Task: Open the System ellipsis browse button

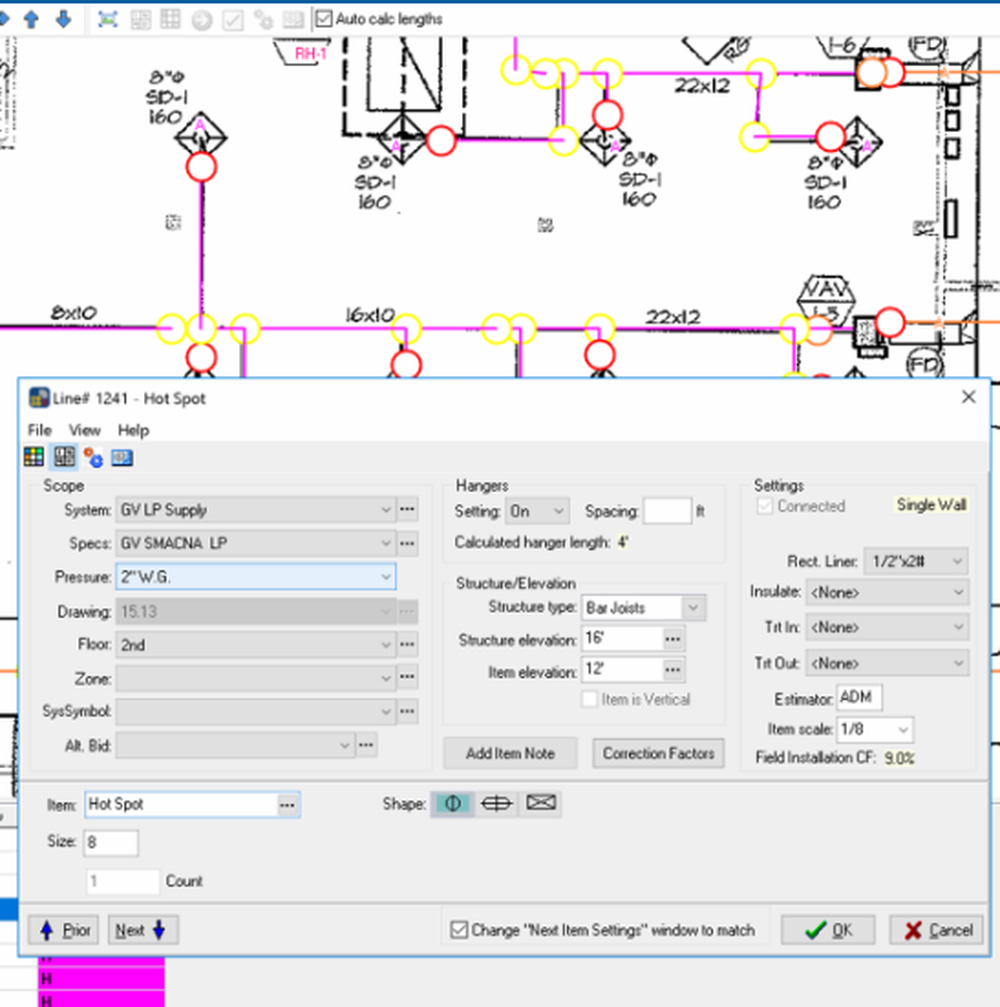Action: (x=408, y=509)
